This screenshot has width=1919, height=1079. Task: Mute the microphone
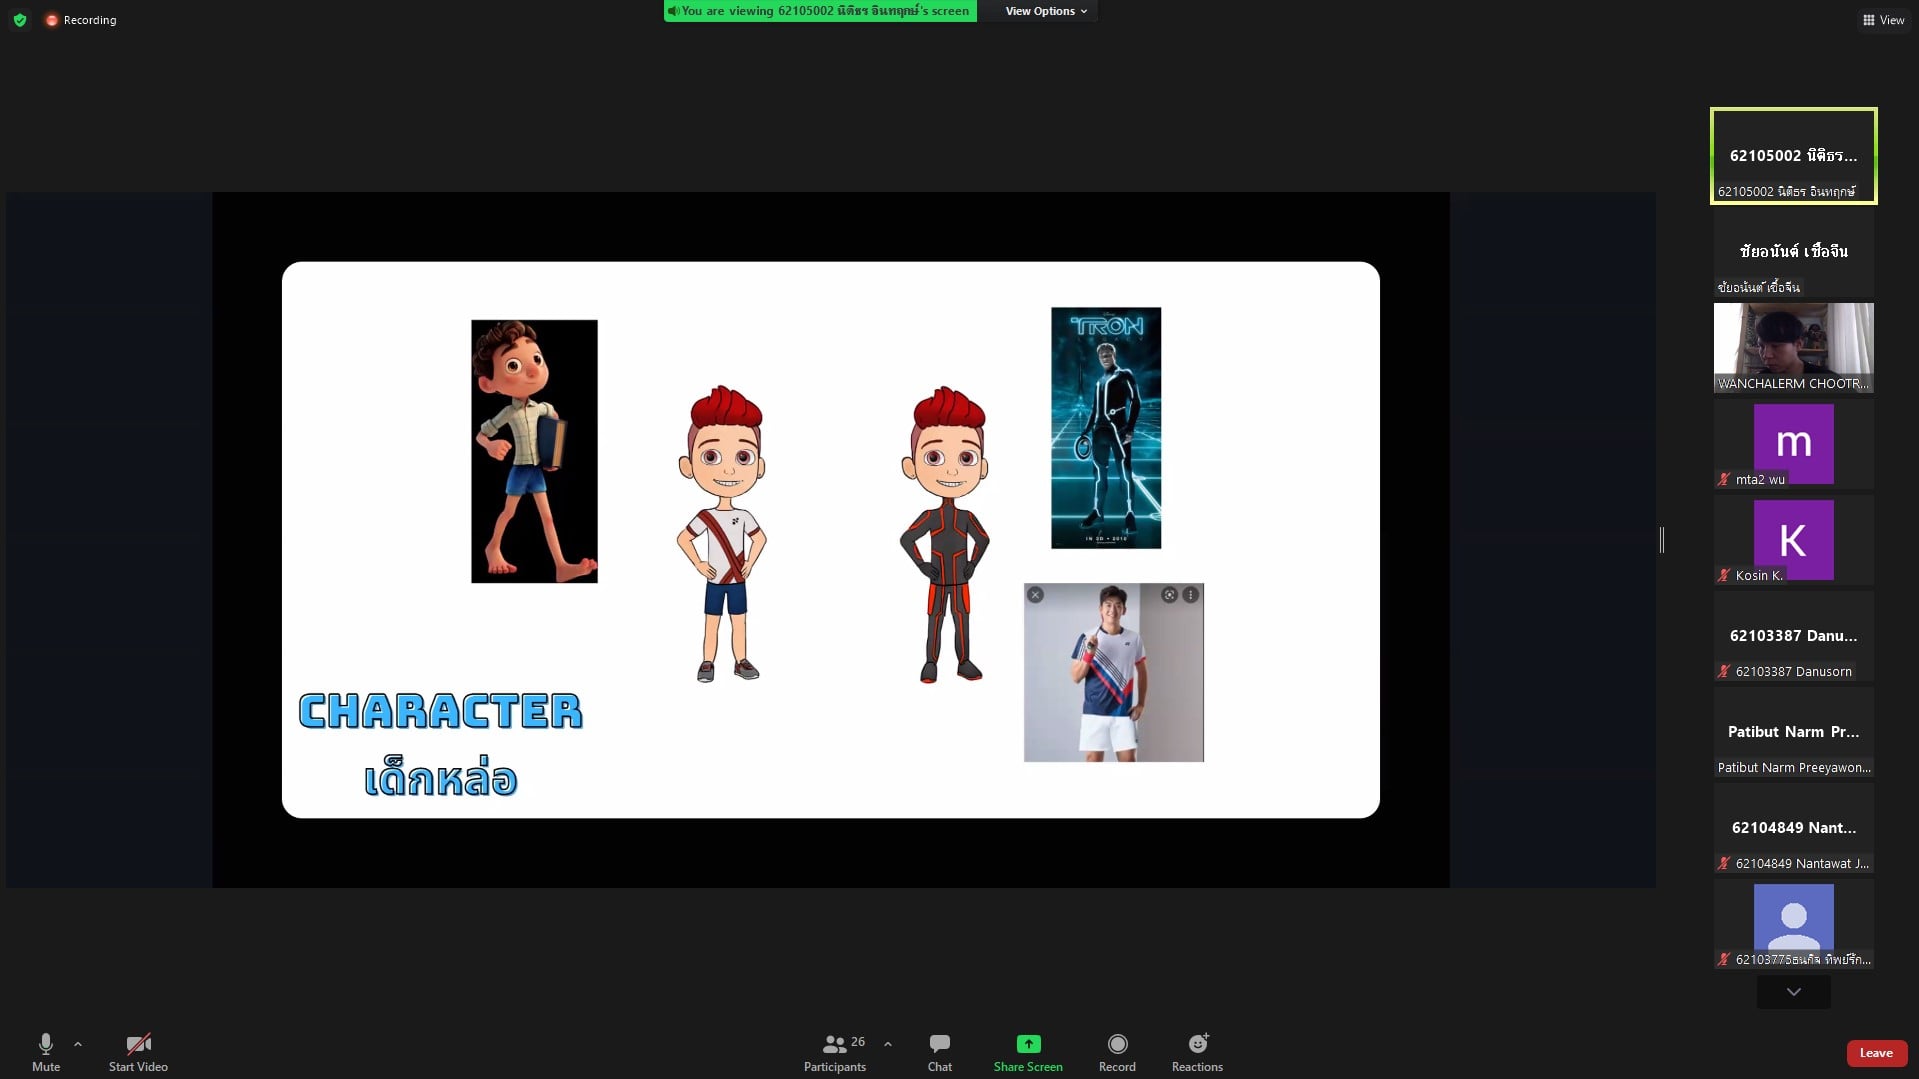46,1052
